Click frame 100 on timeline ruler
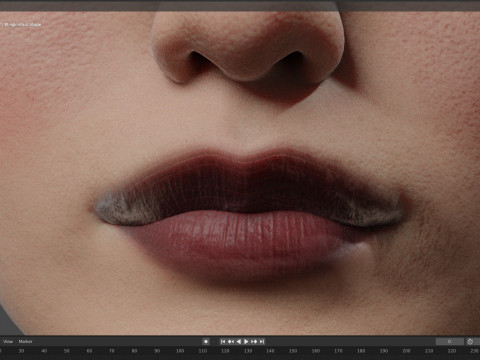Image resolution: width=480 pixels, height=360 pixels. coord(180,351)
